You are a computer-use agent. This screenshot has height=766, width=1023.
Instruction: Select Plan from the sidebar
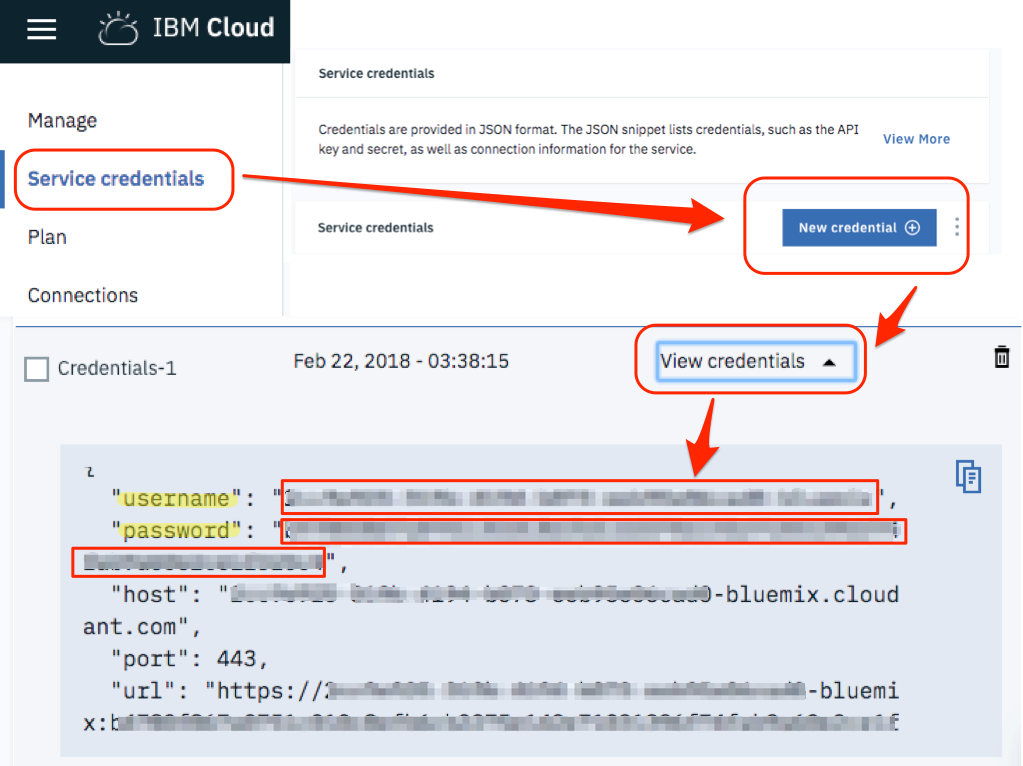[x=46, y=237]
